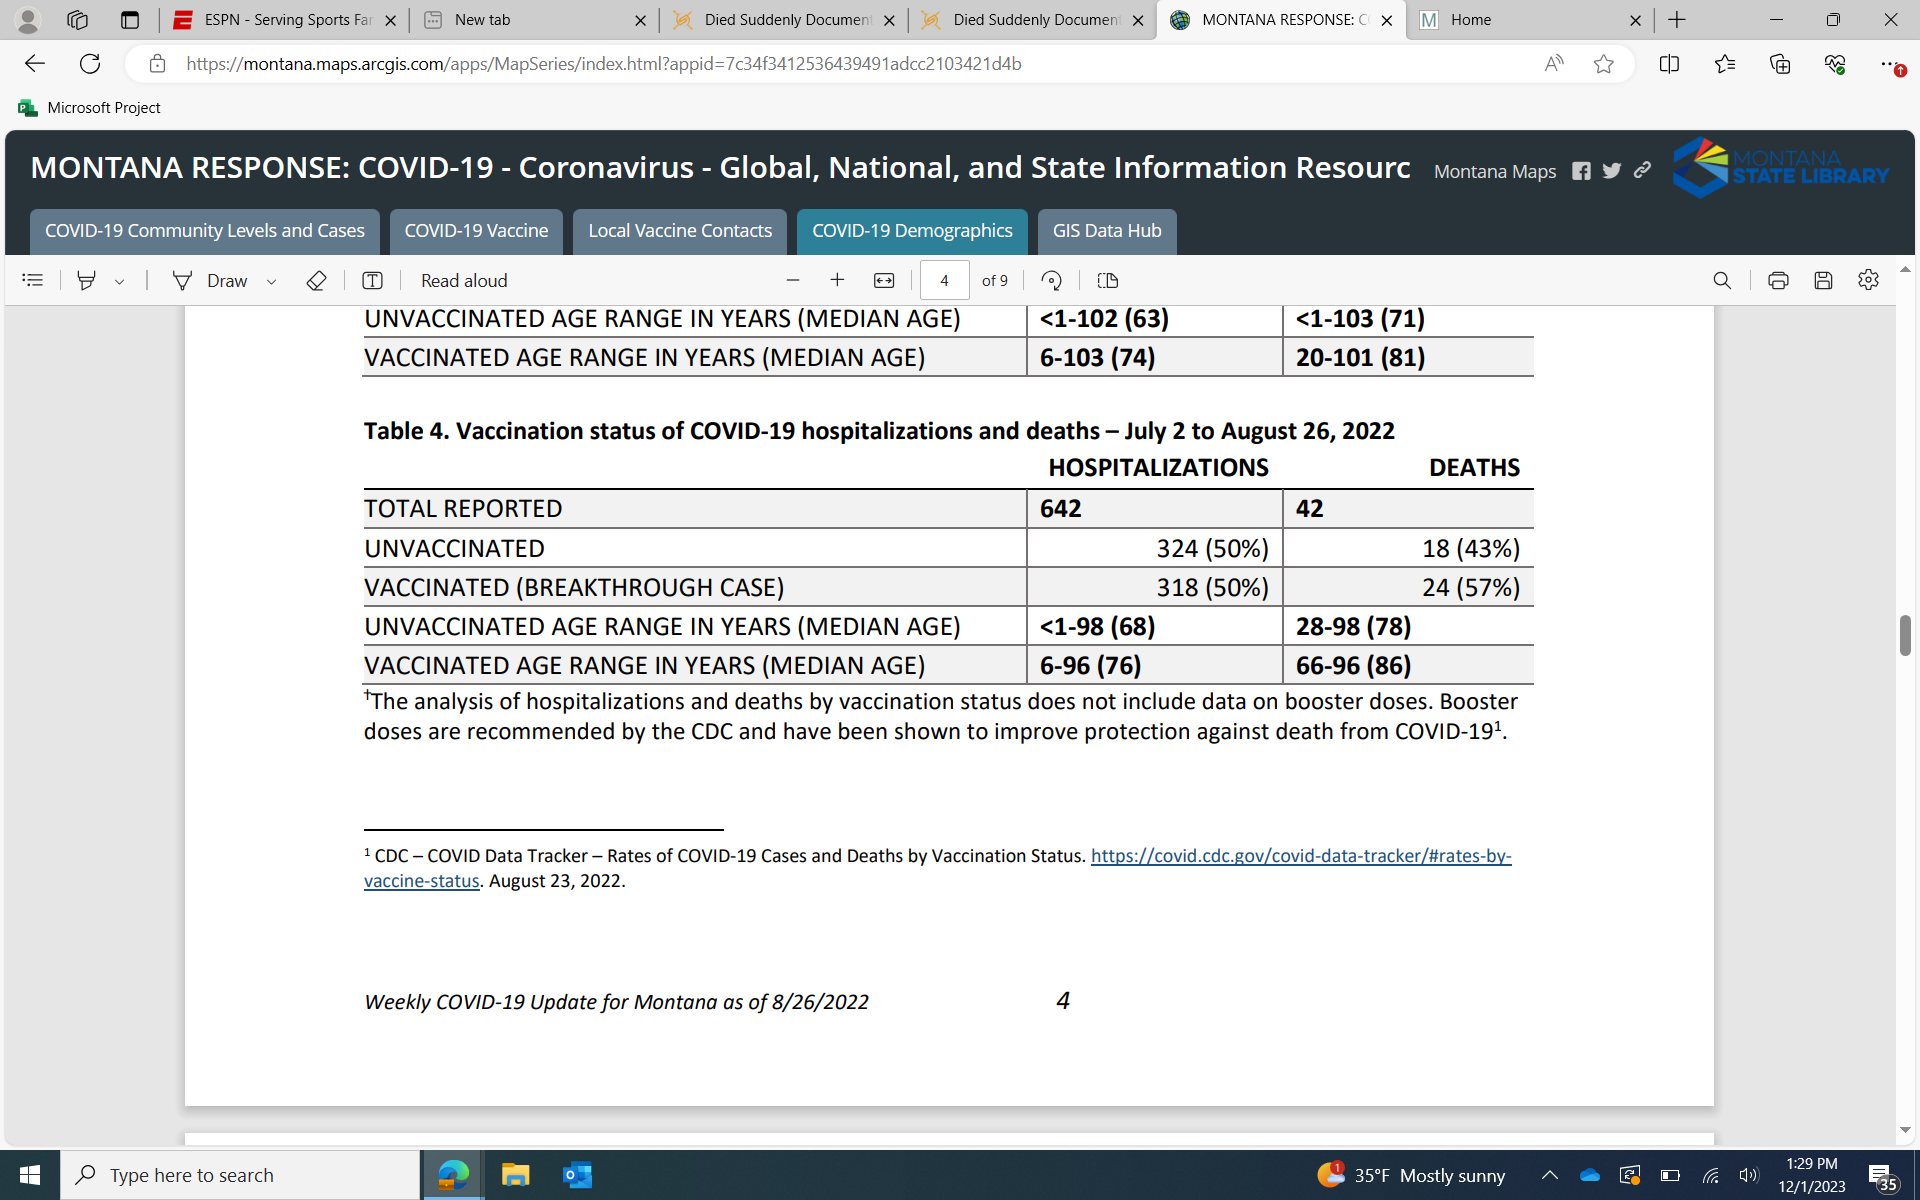Viewport: 1920px width, 1200px height.
Task: Switch to the COVID-19 Vaccine tab
Action: point(476,231)
